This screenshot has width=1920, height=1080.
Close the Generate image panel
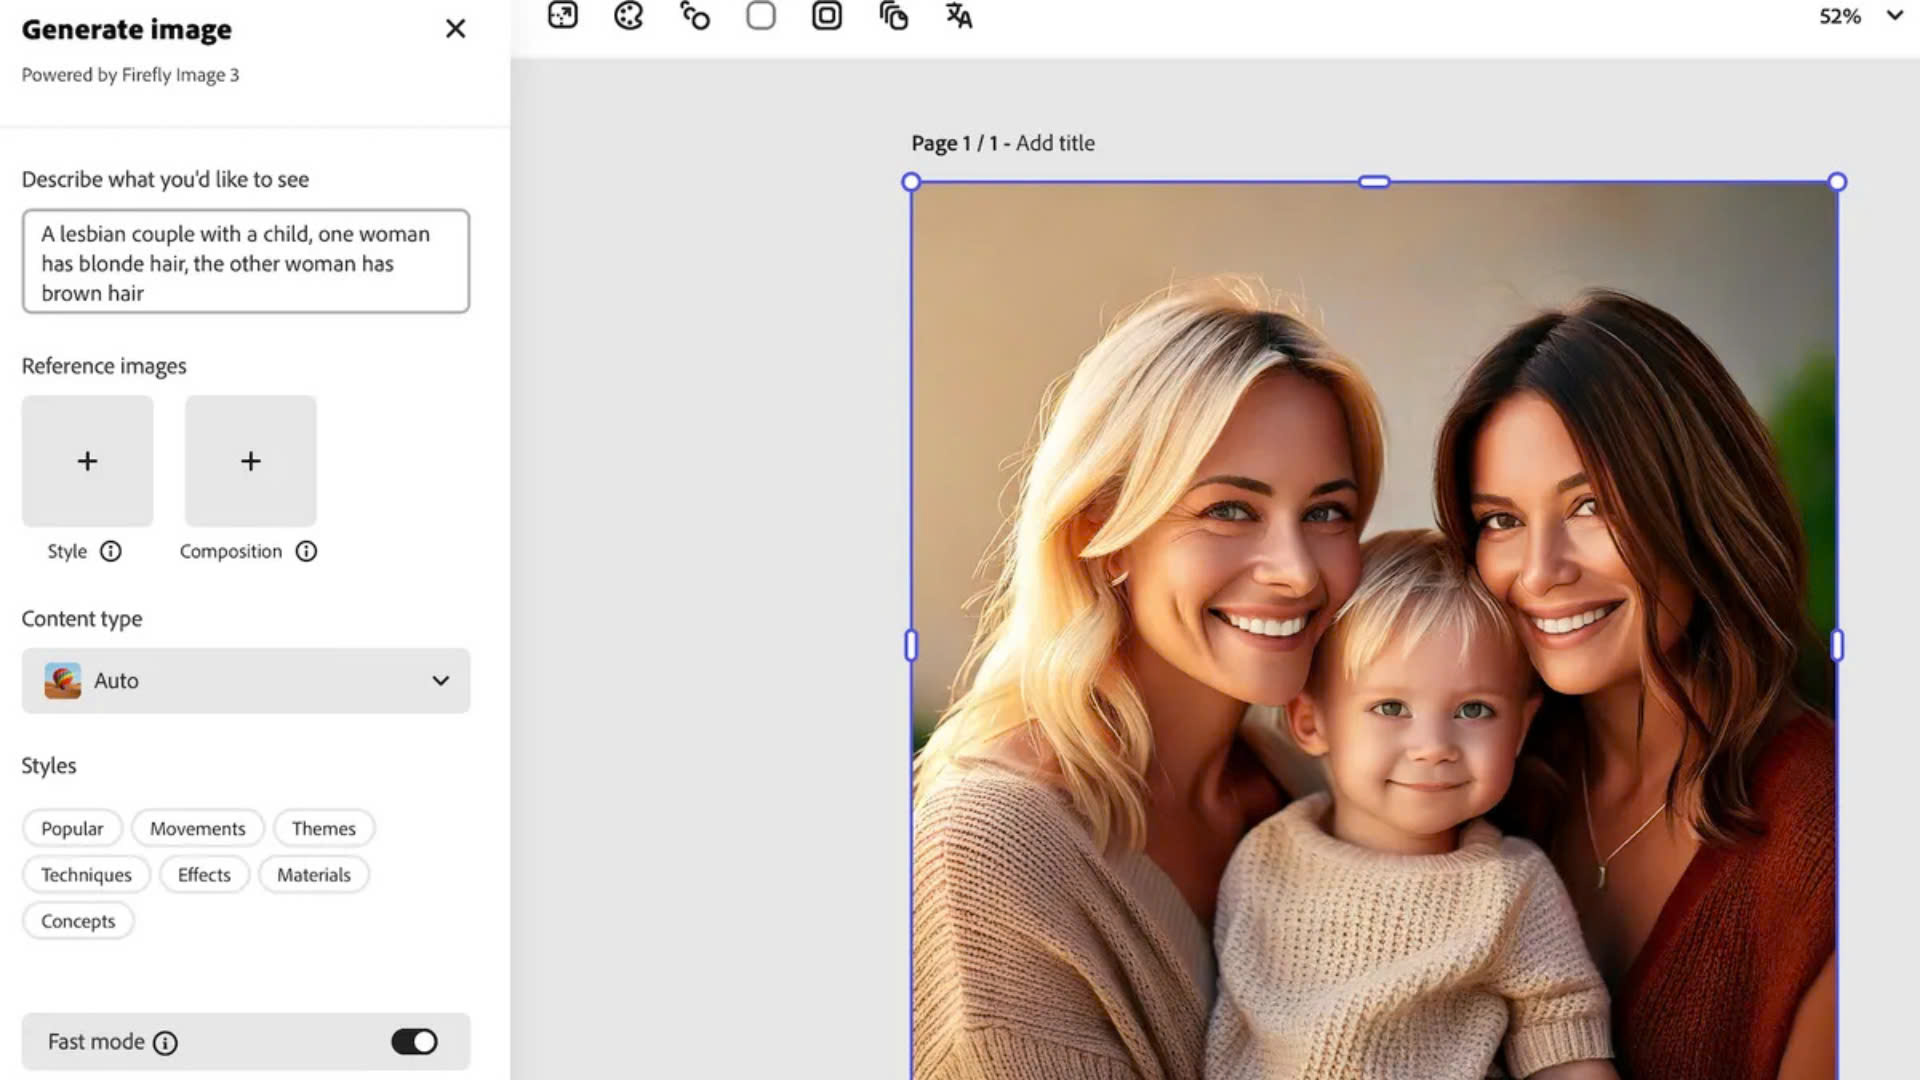tap(455, 29)
